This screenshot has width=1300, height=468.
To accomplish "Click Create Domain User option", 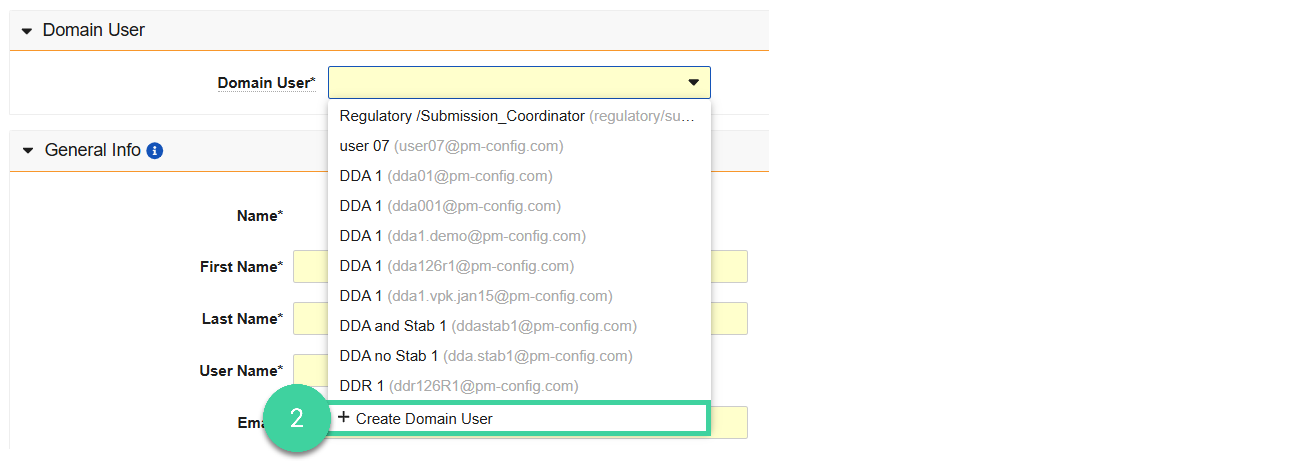I will pos(519,418).
